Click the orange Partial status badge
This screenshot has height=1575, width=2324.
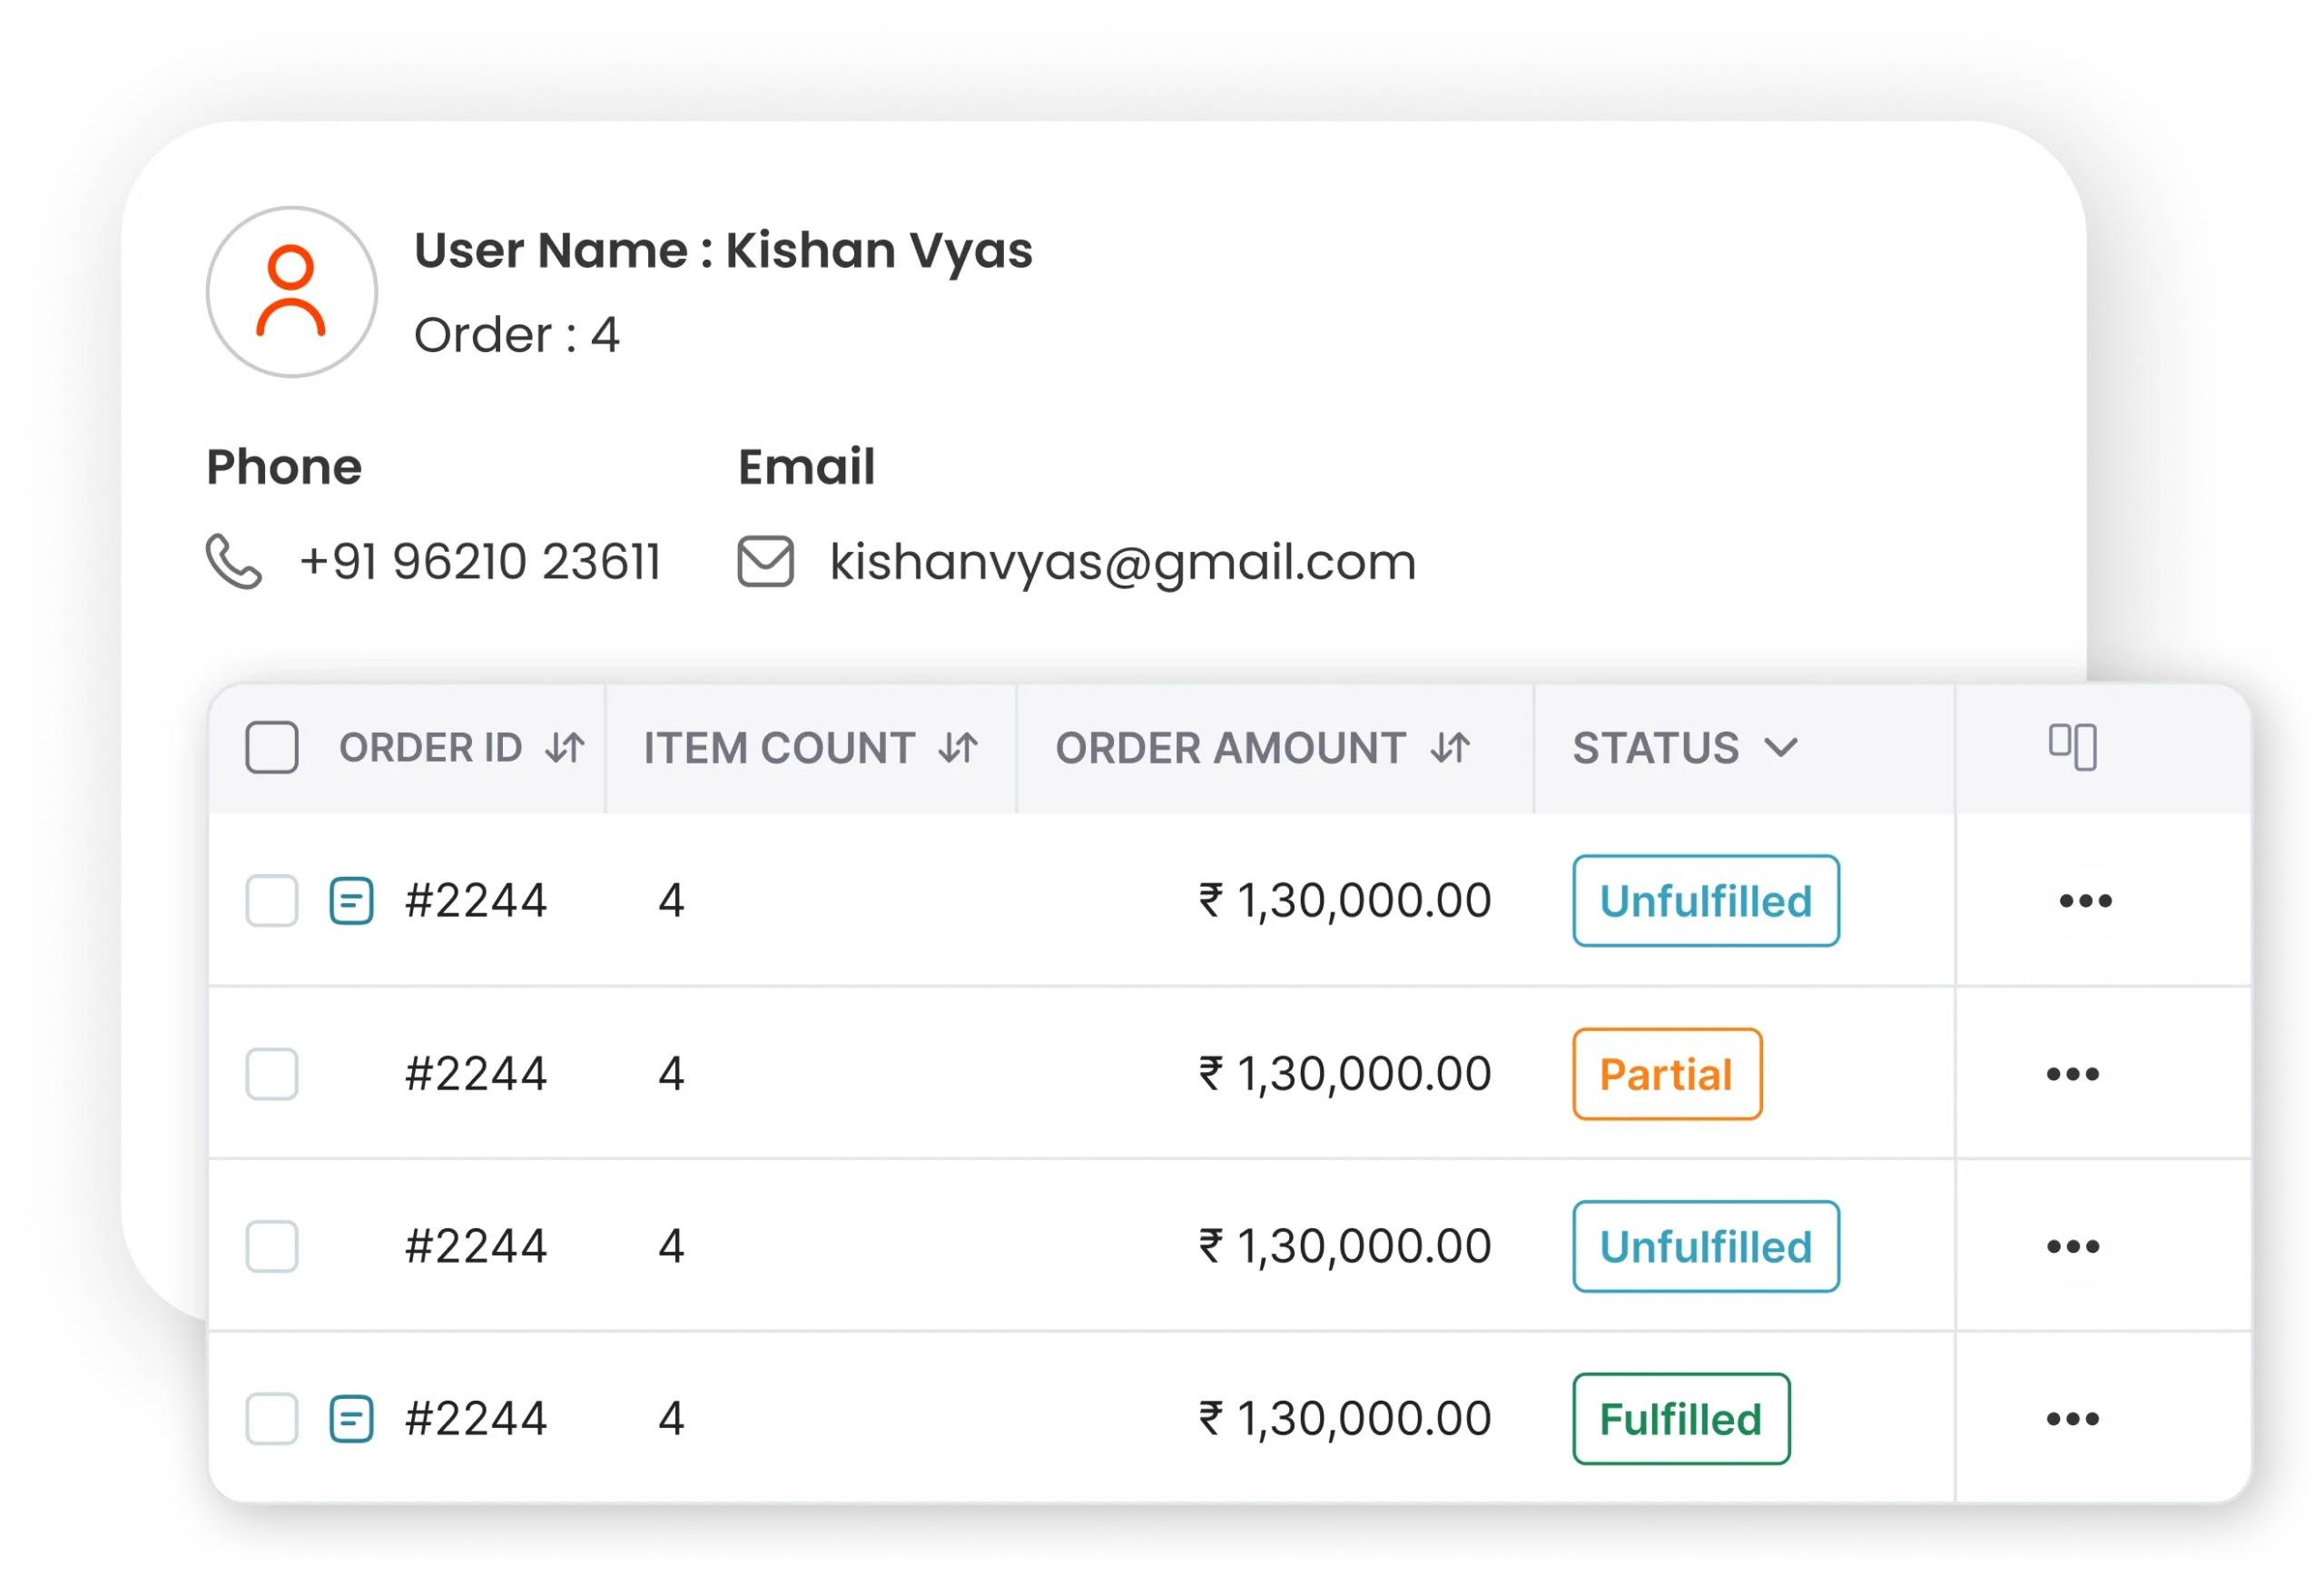tap(1667, 1074)
